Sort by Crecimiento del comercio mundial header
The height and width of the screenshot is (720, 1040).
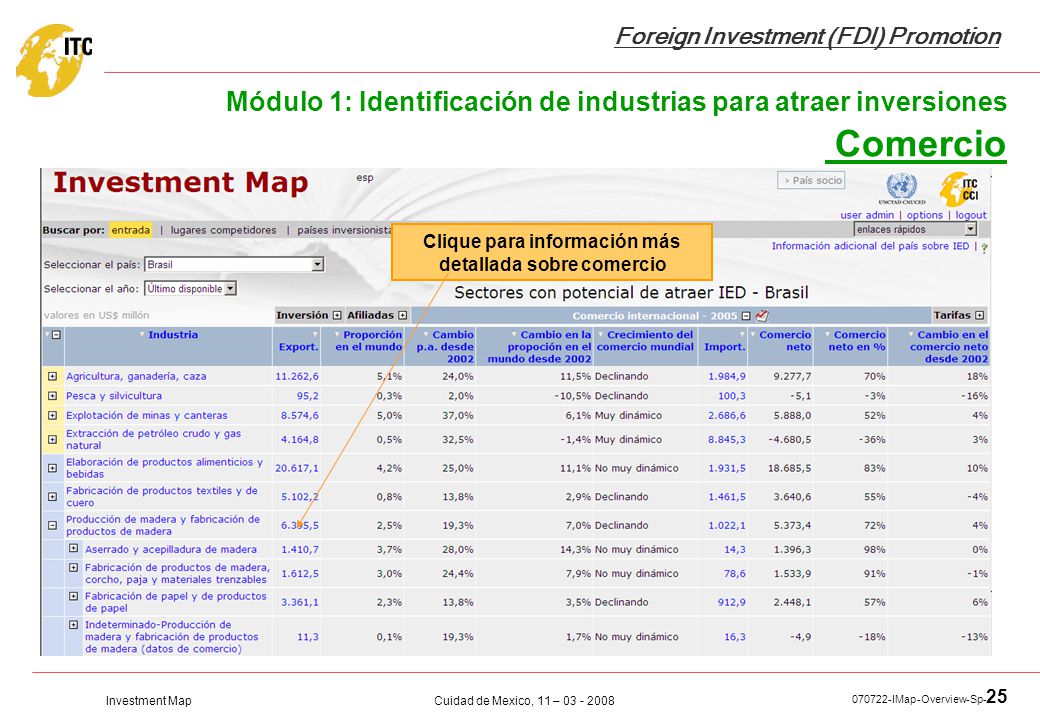coord(645,341)
